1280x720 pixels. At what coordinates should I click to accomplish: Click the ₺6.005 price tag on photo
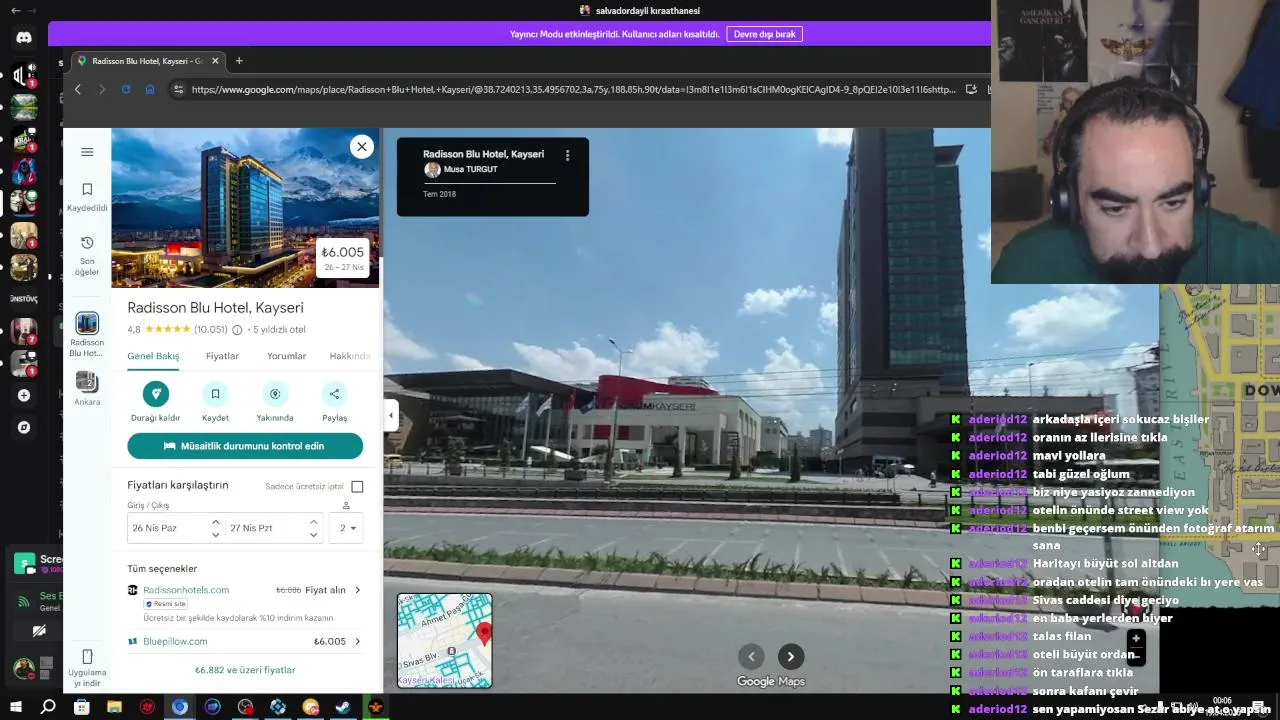coord(343,258)
